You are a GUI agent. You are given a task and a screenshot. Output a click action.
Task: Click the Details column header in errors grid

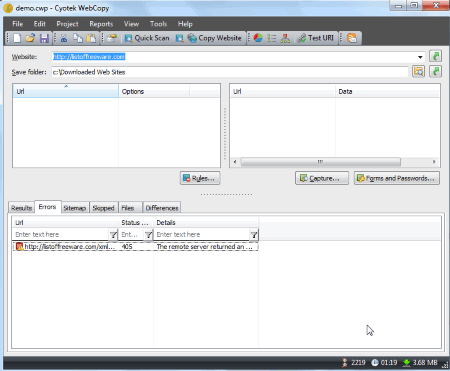pos(206,222)
